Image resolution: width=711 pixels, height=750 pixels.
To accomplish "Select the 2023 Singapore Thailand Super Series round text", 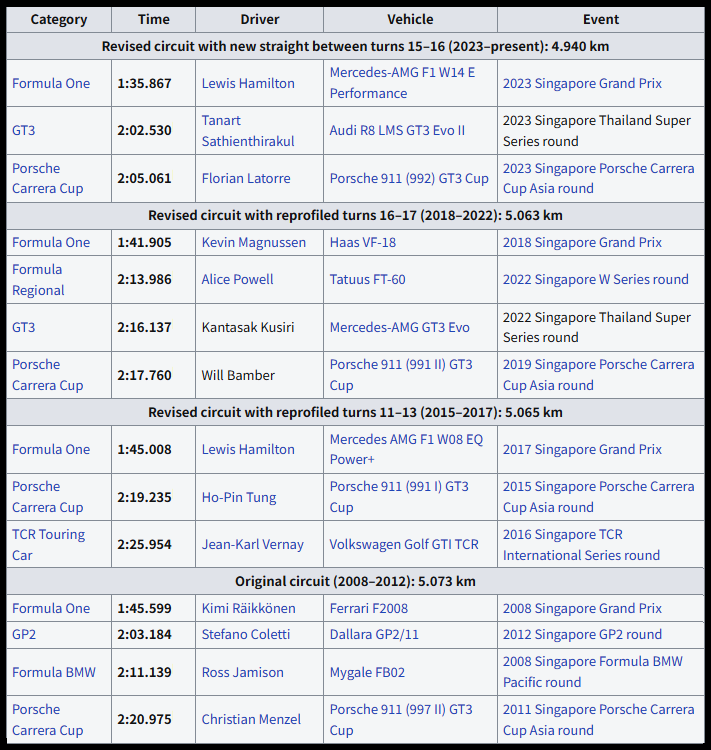I will point(597,131).
